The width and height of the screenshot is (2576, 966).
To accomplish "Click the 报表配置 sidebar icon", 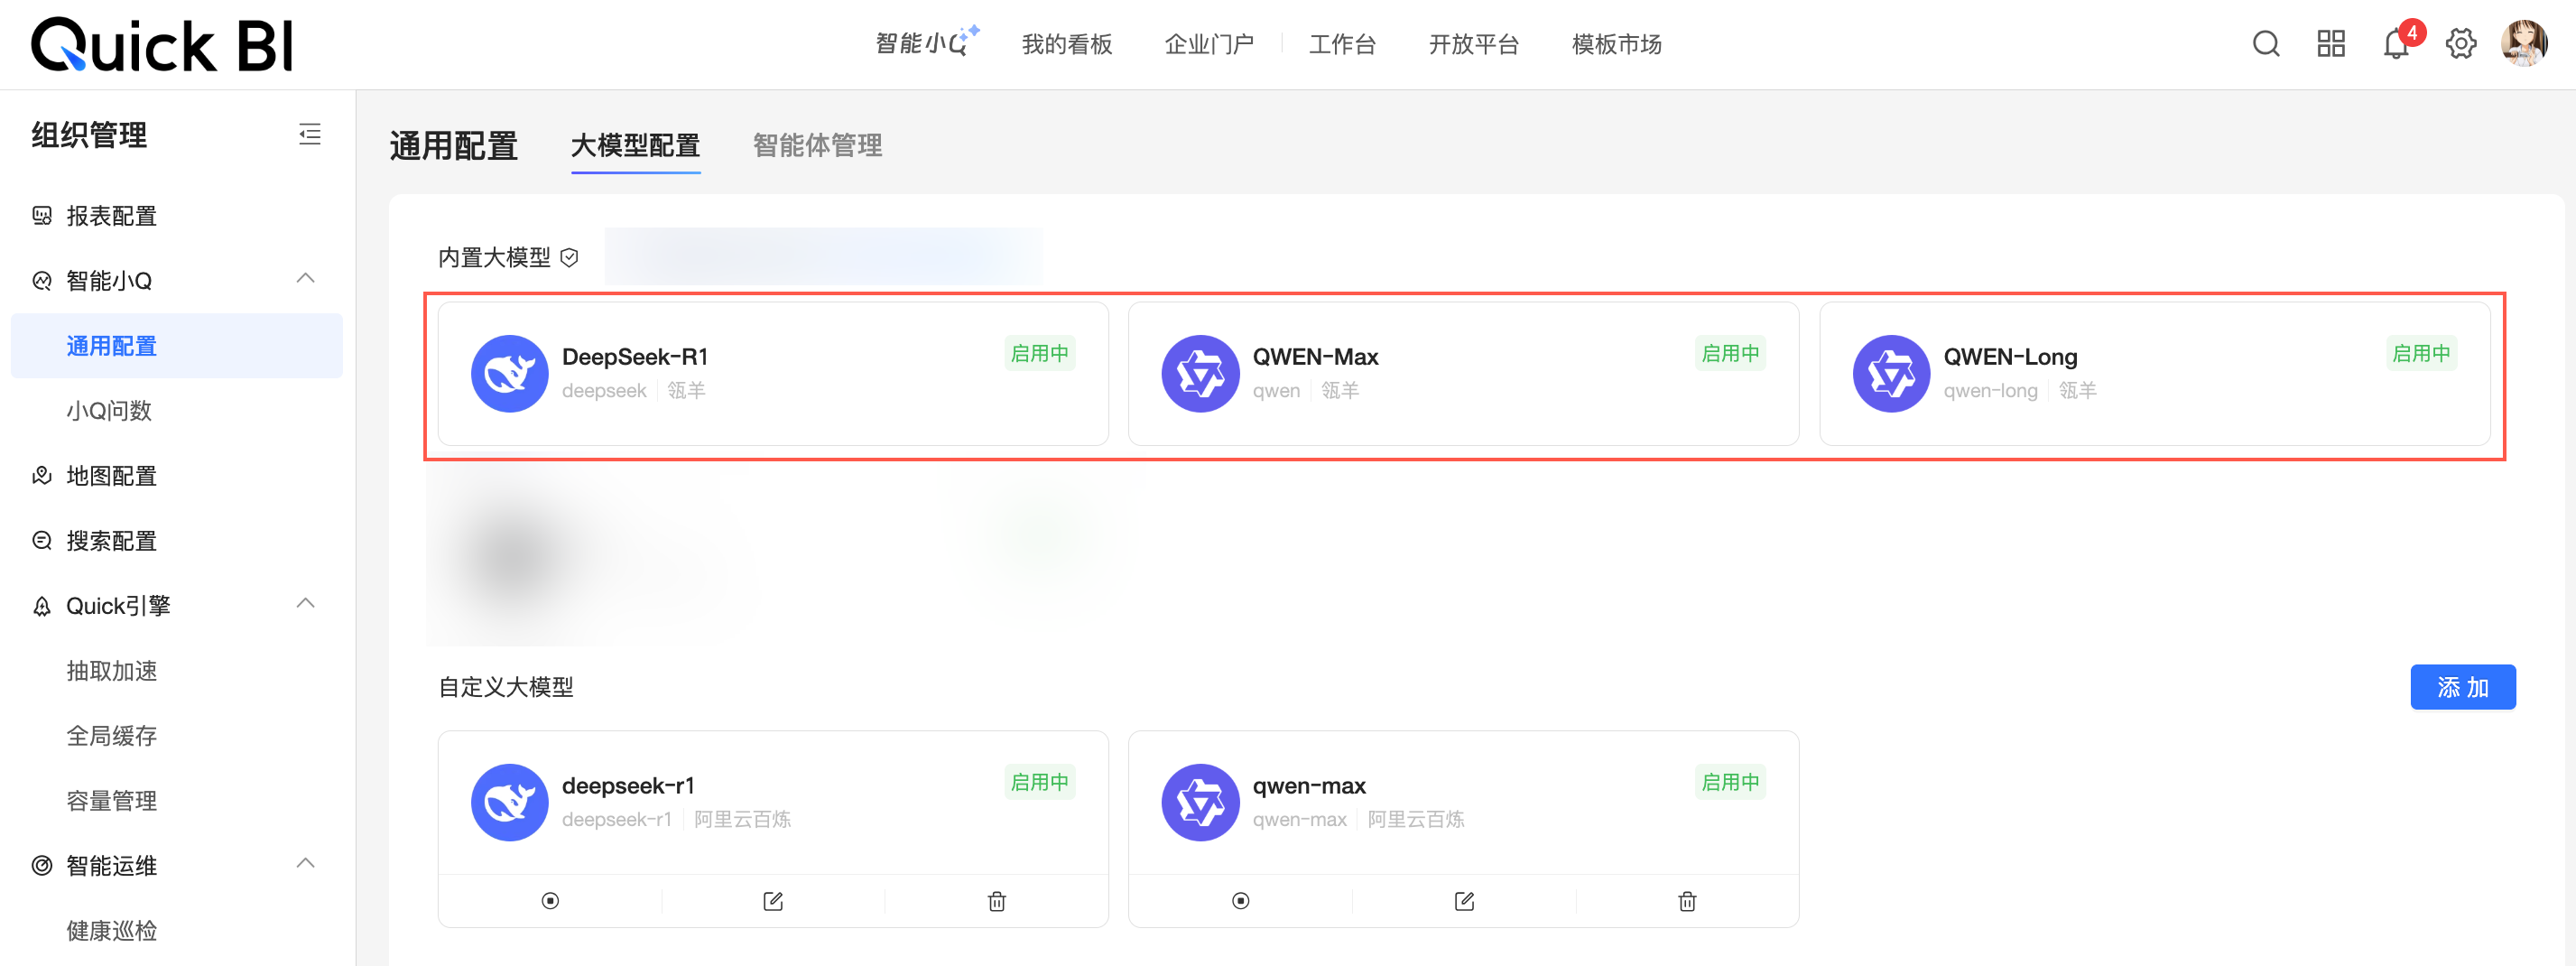I will coord(42,216).
